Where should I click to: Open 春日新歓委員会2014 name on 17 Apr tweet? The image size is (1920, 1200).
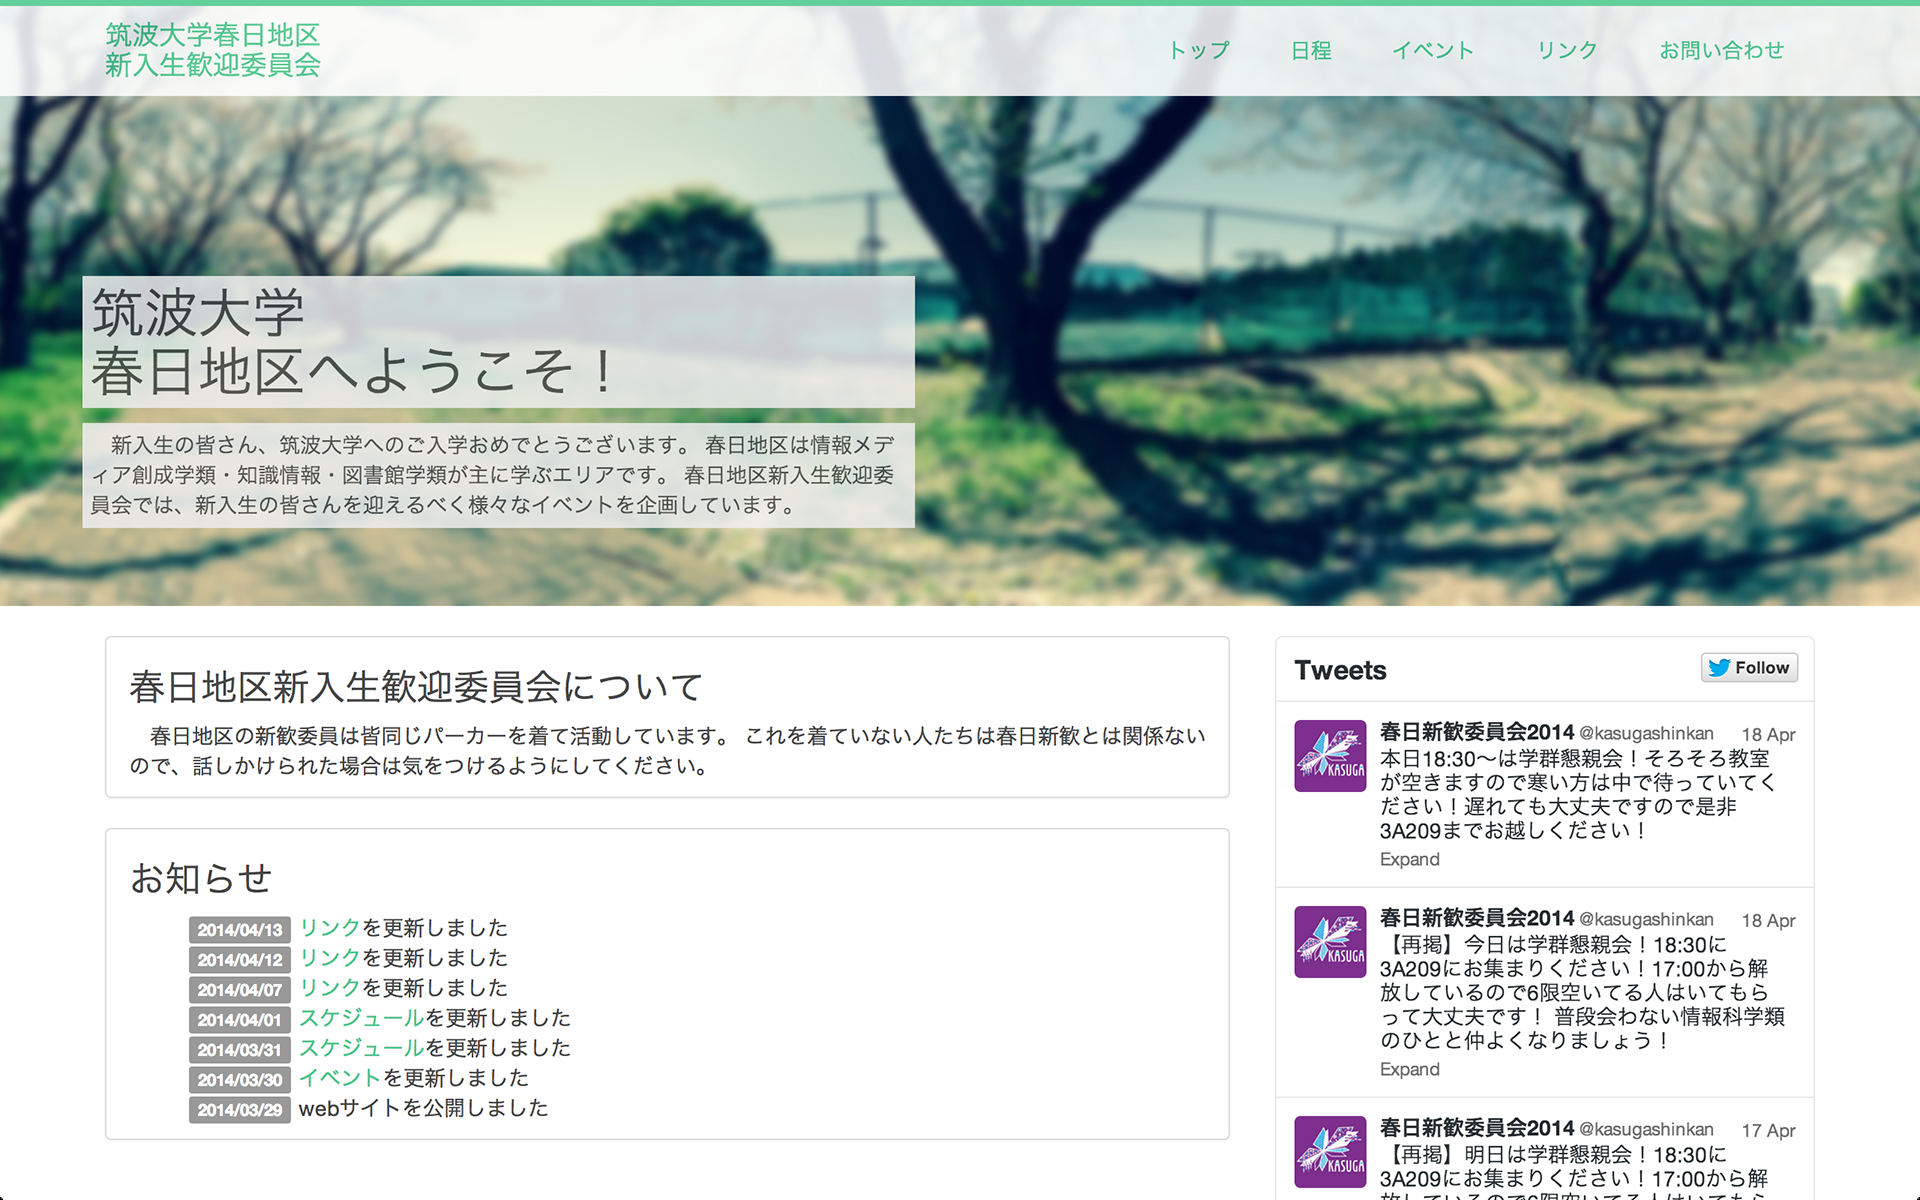(1477, 1128)
